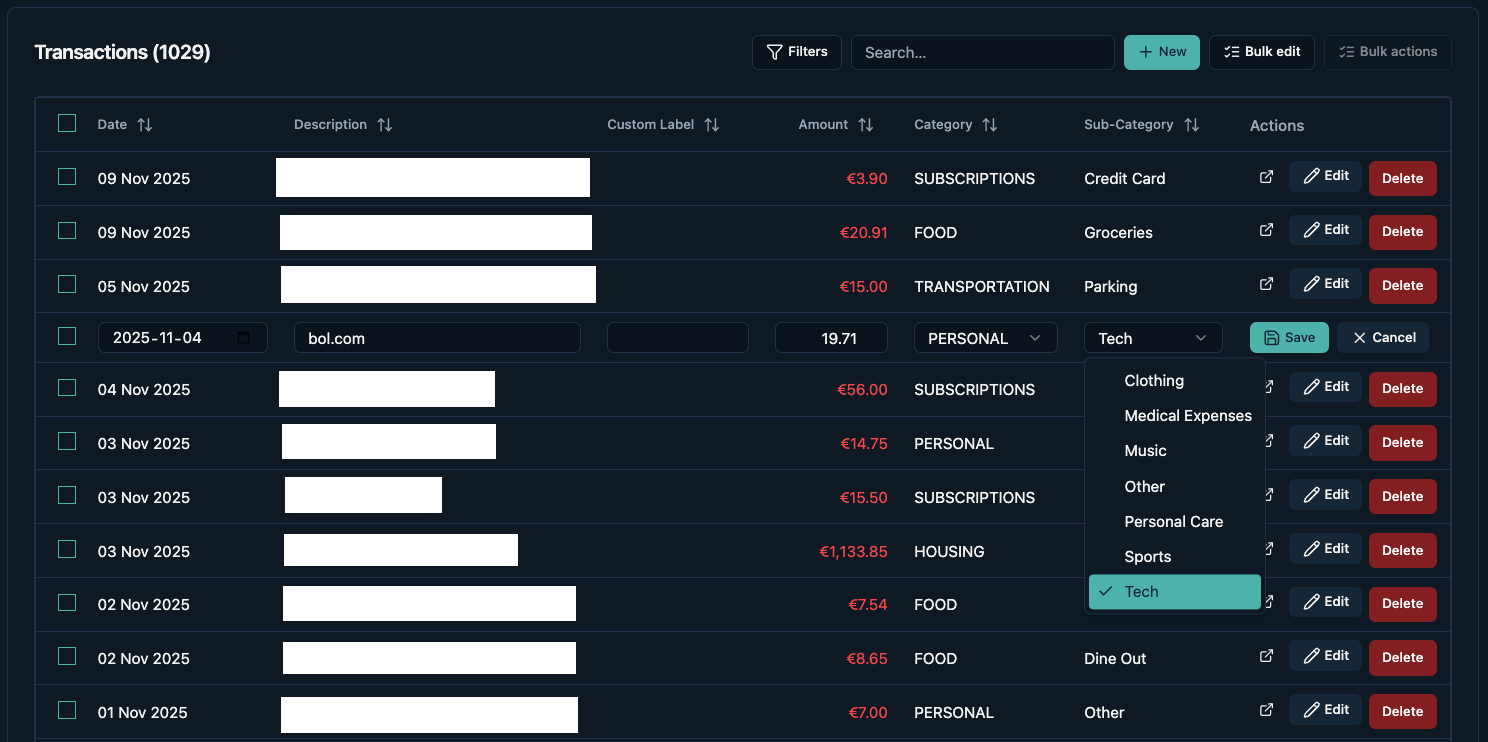Sort by Sub-Category arrows icon
The image size is (1488, 742).
(1192, 125)
